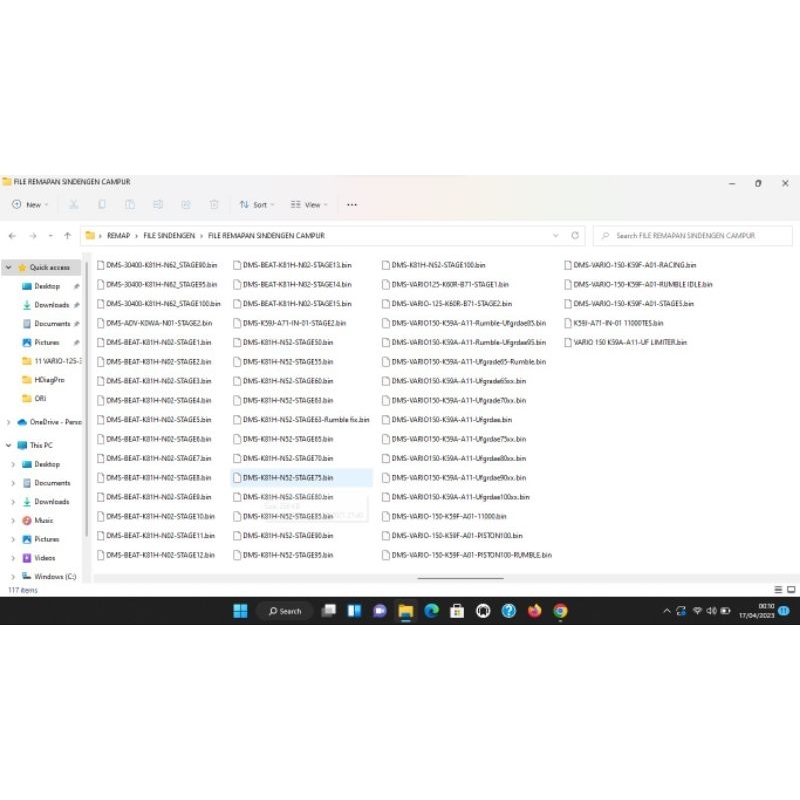800x800 pixels.
Task: Navigate back with the back arrow
Action: 11,234
